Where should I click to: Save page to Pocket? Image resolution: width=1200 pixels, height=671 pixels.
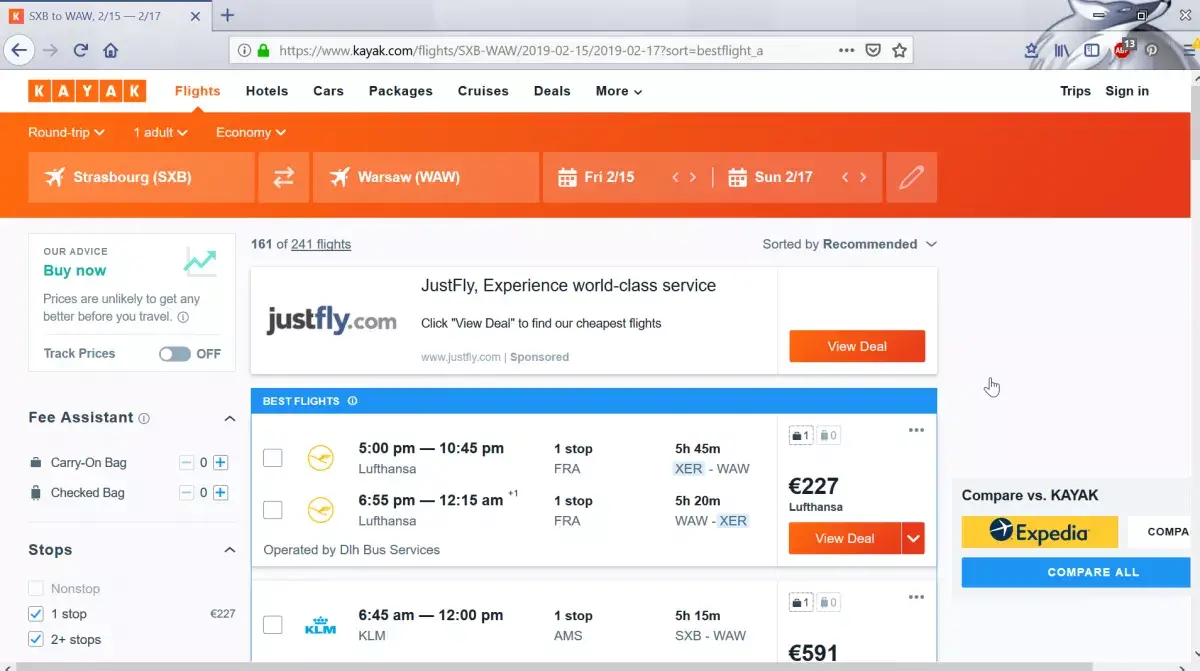(x=873, y=50)
